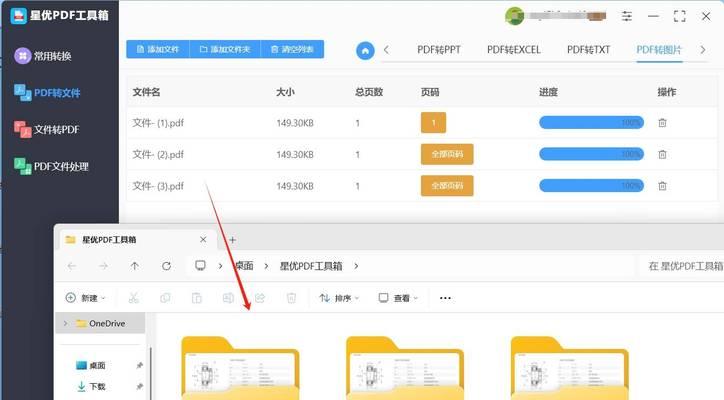This screenshot has width=724, height=400.
Task: Select the PDF转图片 tab
Action: [x=659, y=50]
